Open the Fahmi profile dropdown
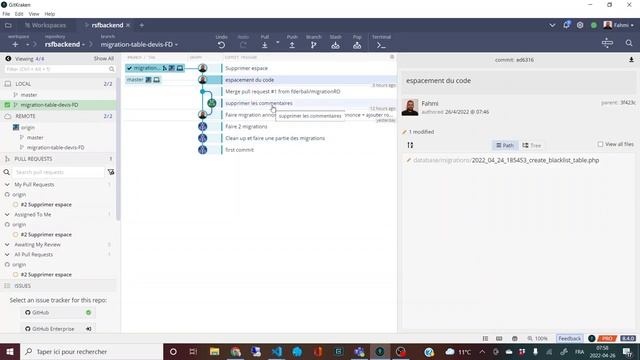This screenshot has height=360, width=640. point(619,25)
